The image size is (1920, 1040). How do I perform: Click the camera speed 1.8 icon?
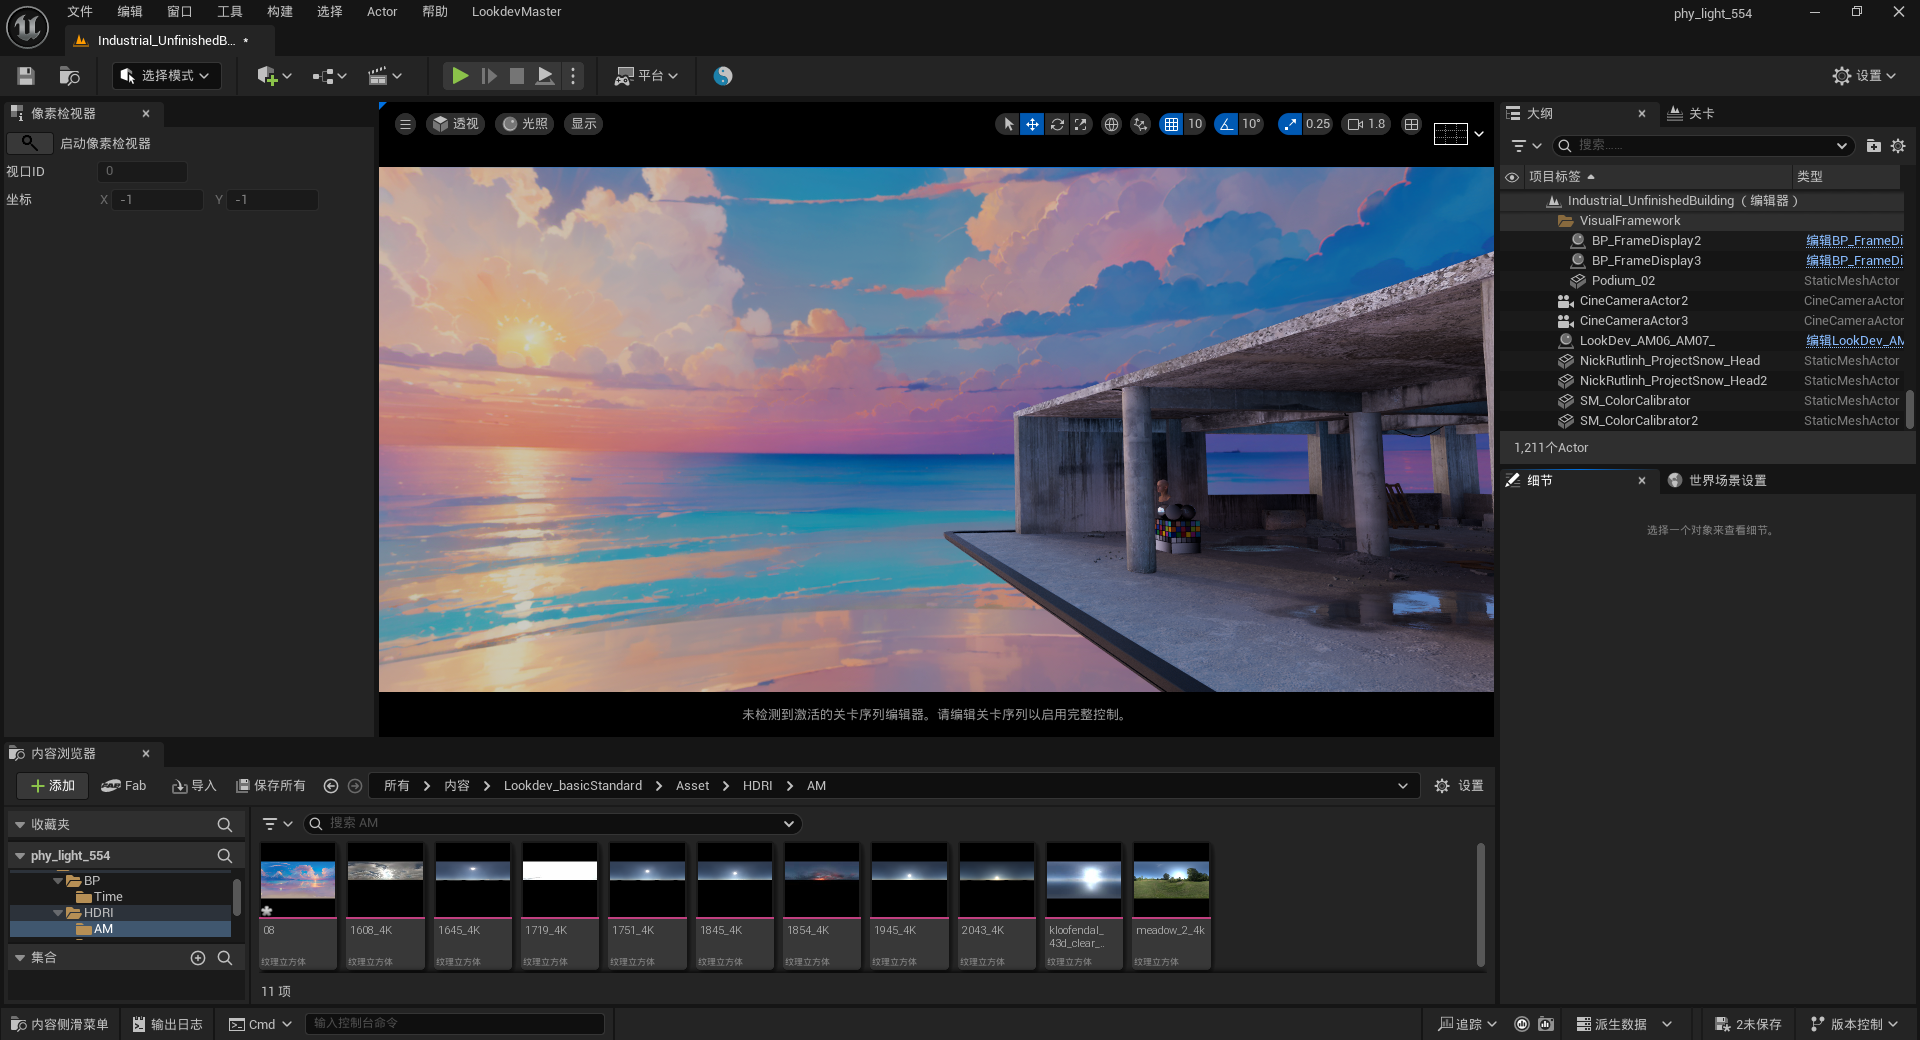[x=1356, y=124]
